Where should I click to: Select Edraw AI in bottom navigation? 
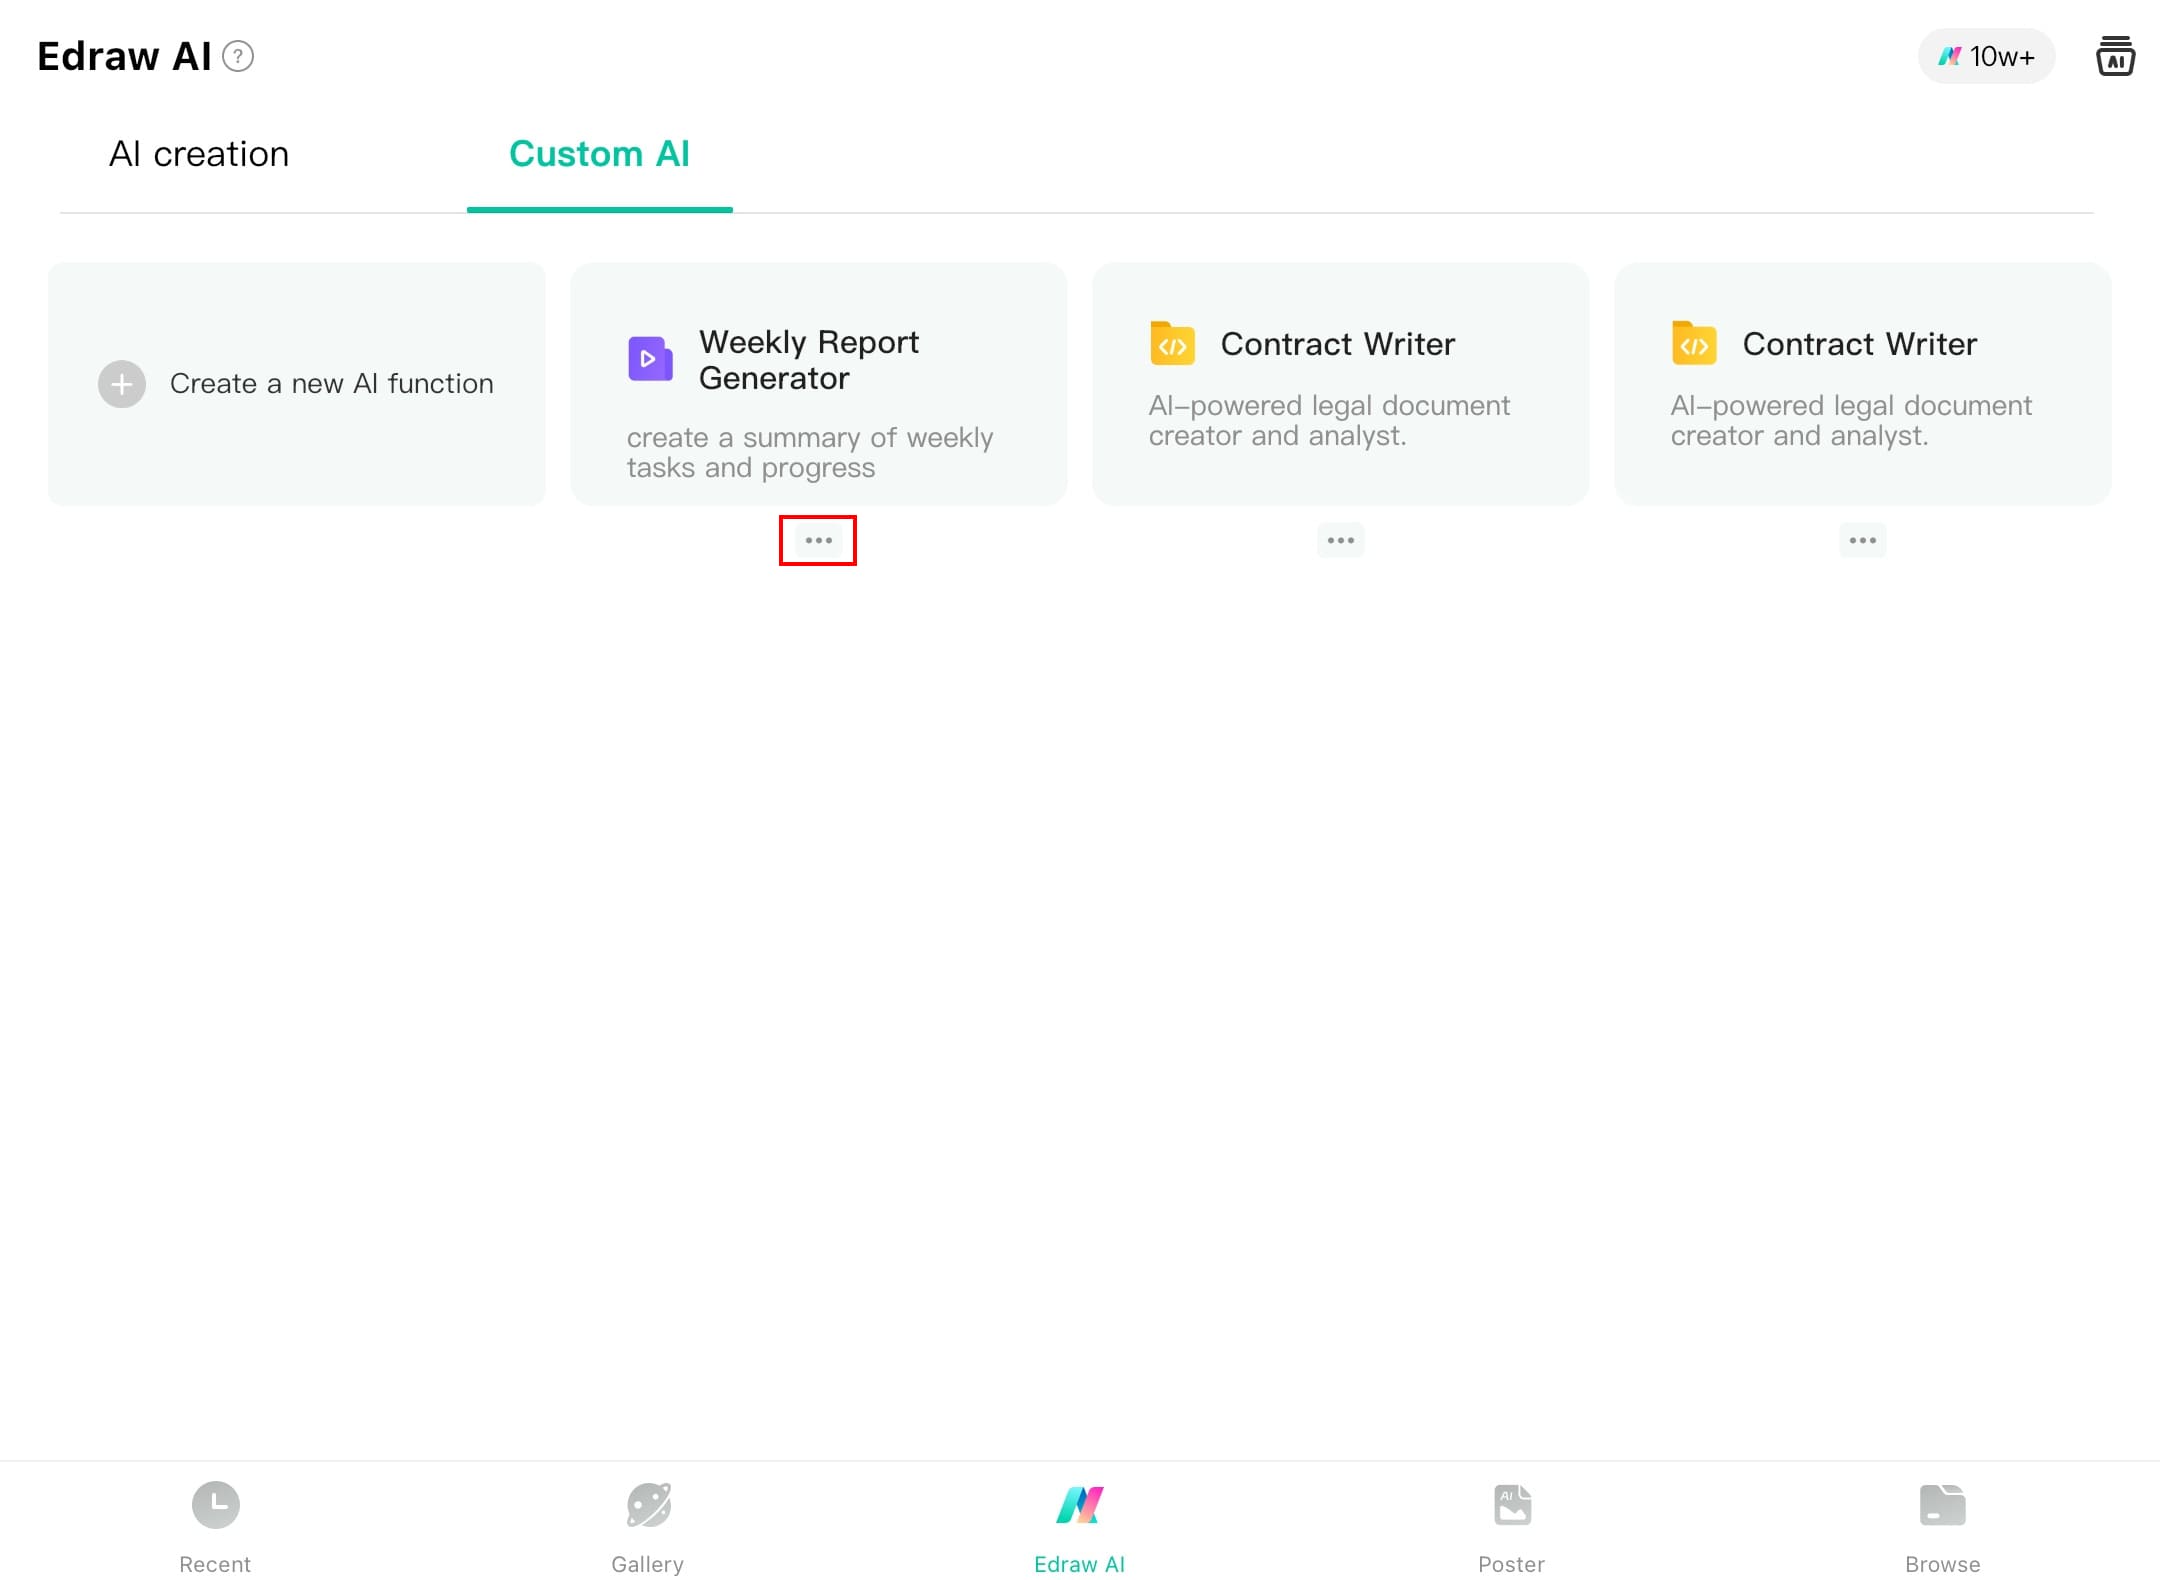(1079, 1526)
